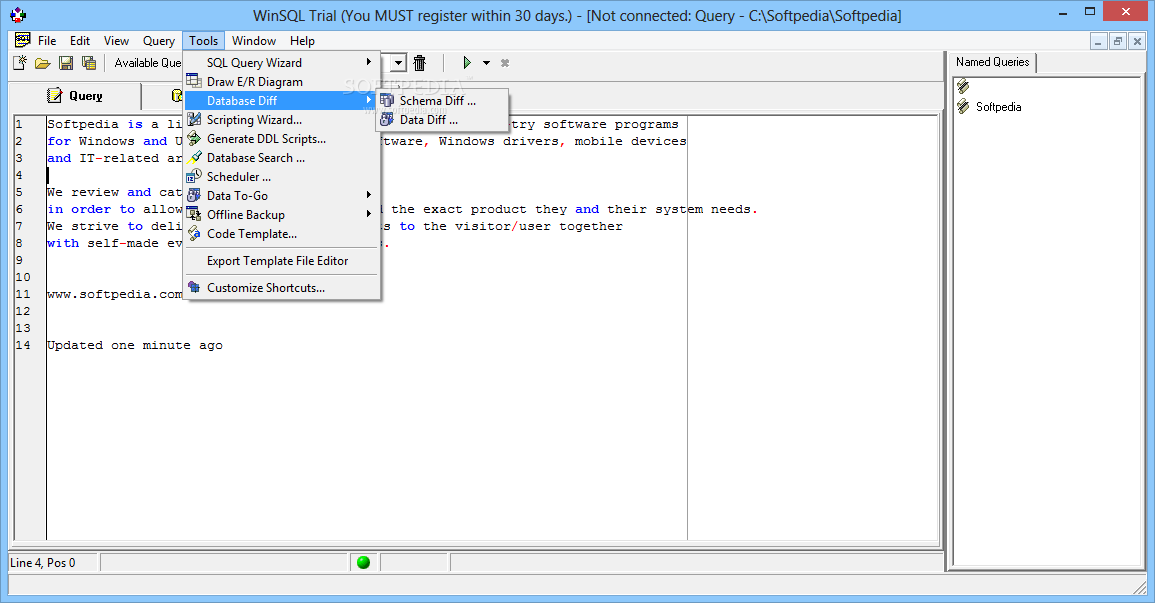This screenshot has height=603, width=1155.
Task: Expand the Data To-Go submenu arrow
Action: [x=369, y=195]
